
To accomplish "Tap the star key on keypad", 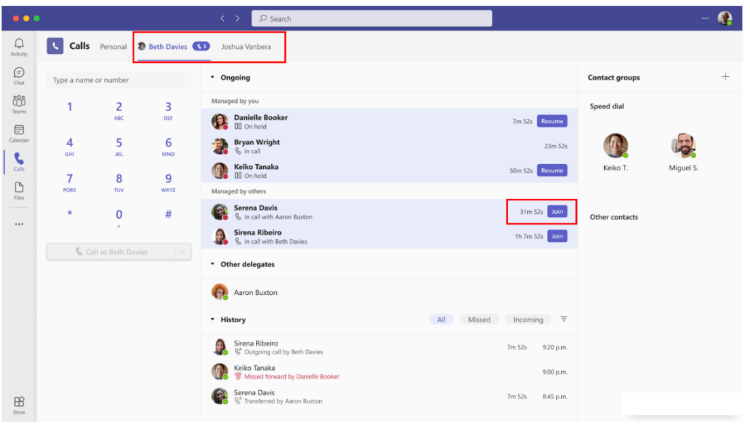I will [70, 213].
